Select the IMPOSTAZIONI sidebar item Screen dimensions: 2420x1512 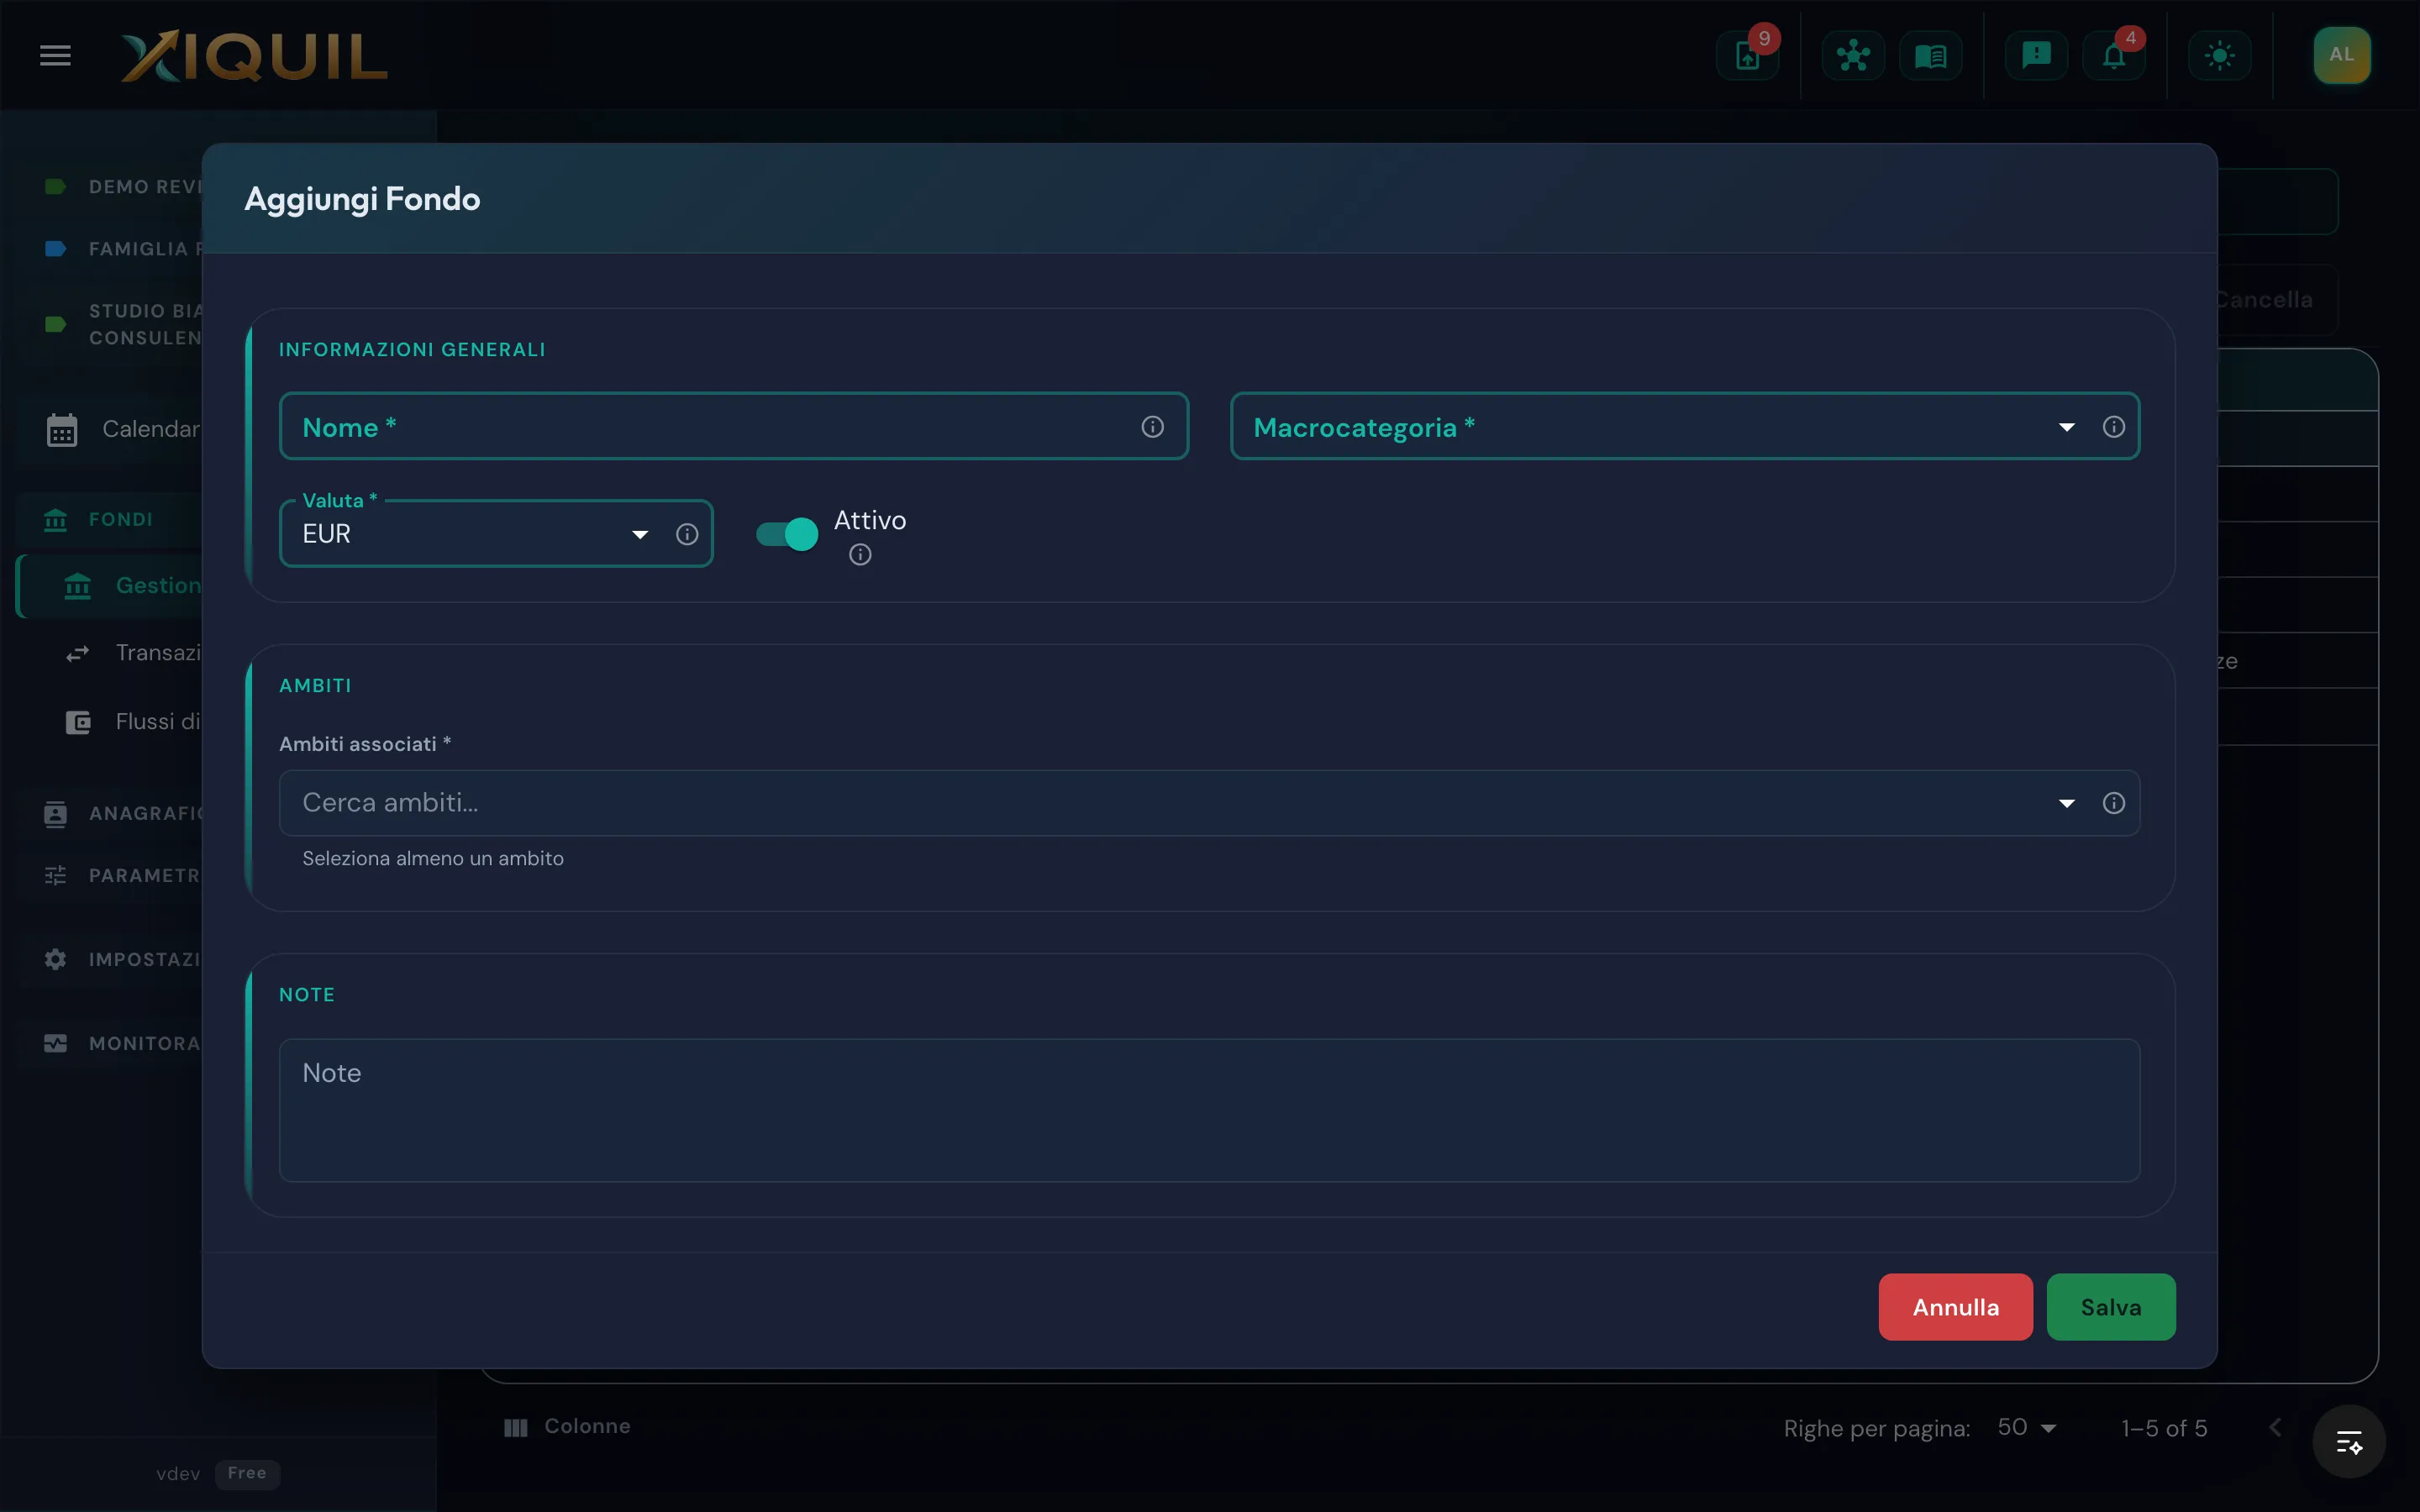click(110, 959)
